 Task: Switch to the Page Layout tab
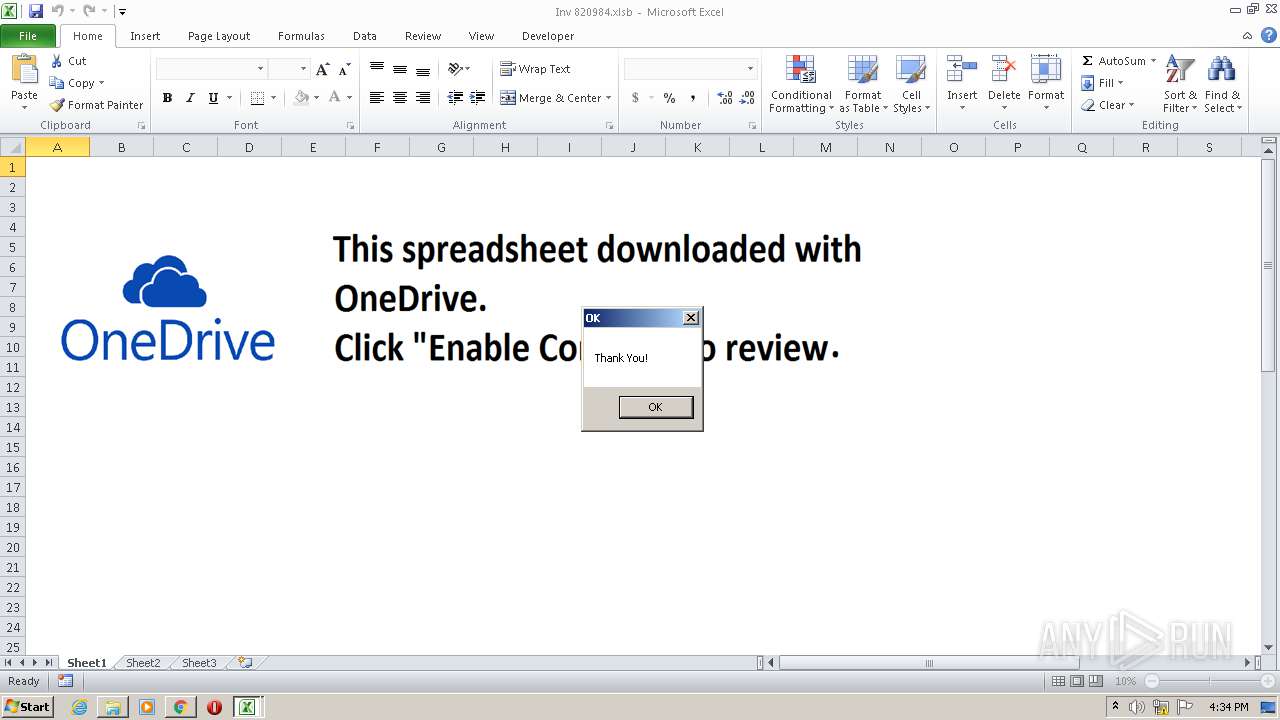point(219,36)
